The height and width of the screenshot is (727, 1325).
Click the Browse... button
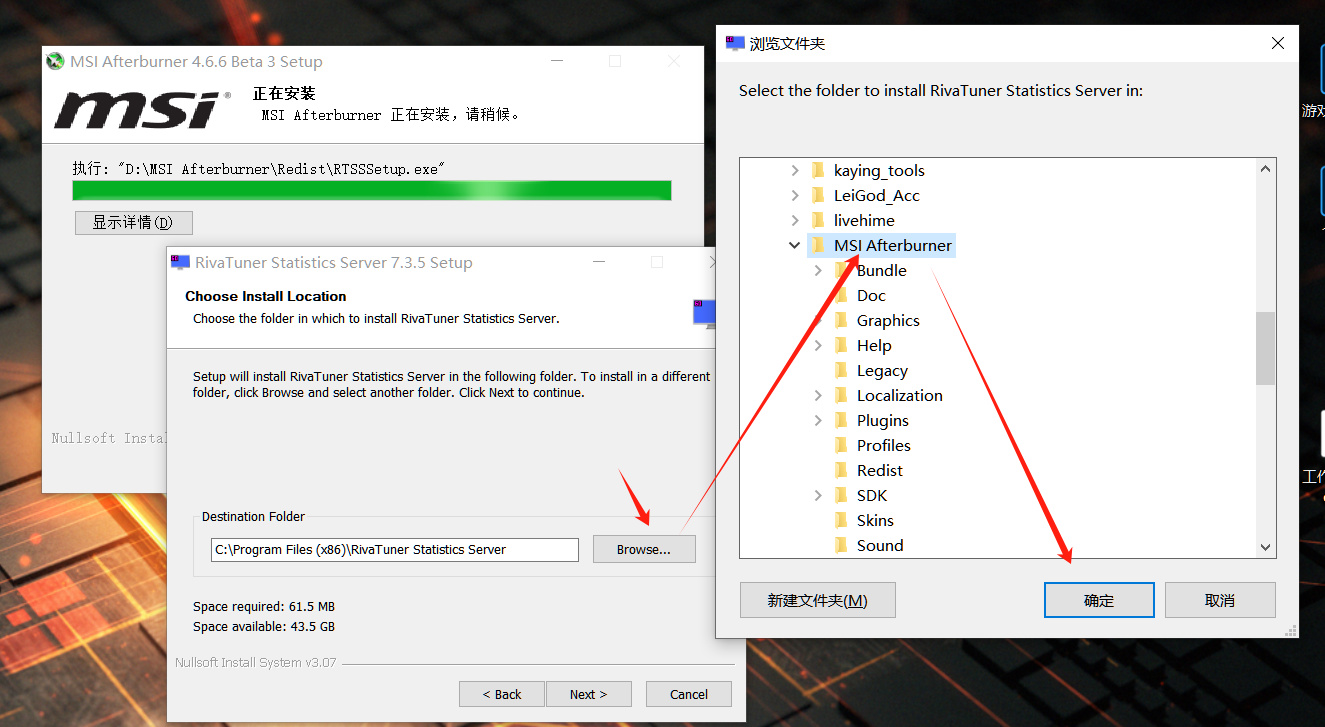click(x=644, y=549)
